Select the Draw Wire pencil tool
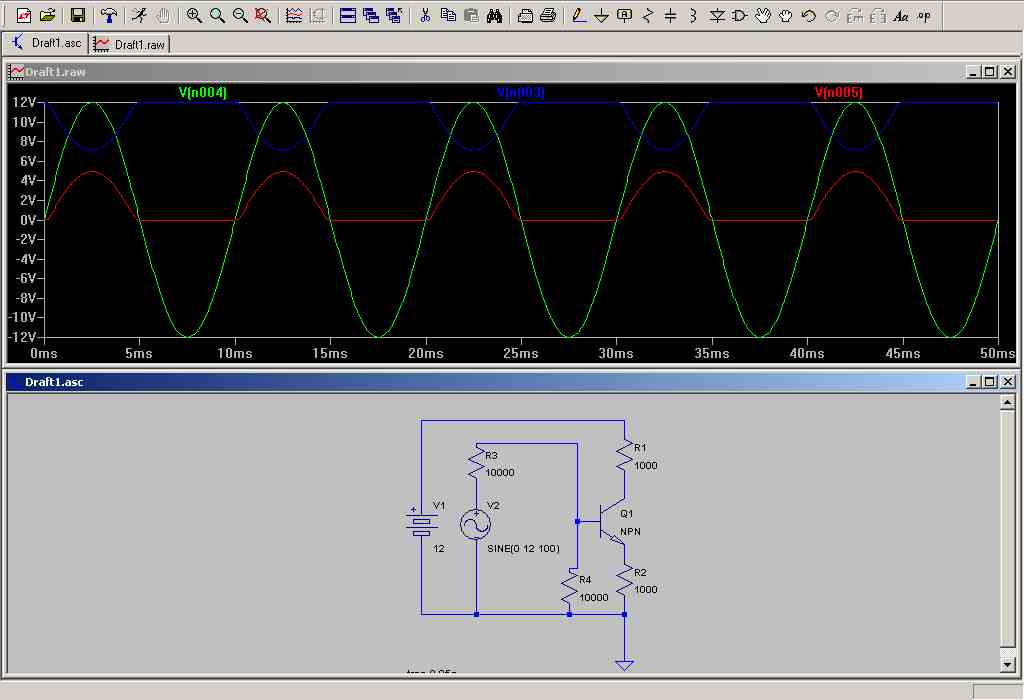This screenshot has width=1024, height=700. 579,15
